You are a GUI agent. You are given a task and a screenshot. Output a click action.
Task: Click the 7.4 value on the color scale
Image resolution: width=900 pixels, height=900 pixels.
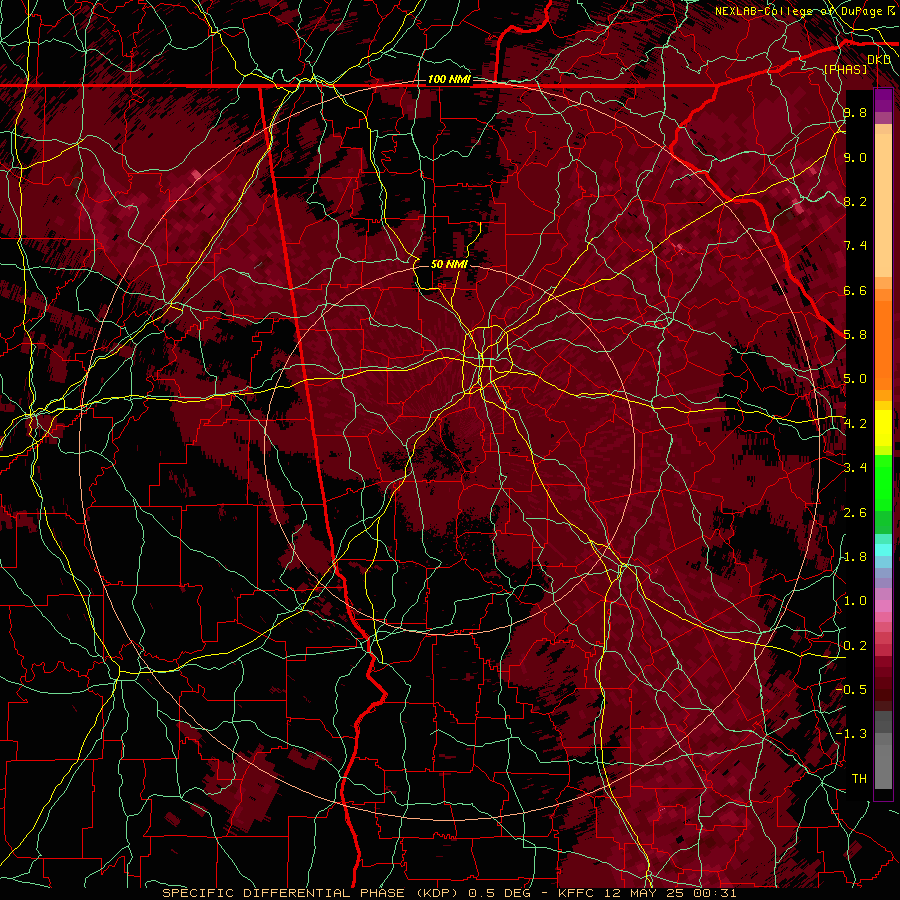(855, 246)
